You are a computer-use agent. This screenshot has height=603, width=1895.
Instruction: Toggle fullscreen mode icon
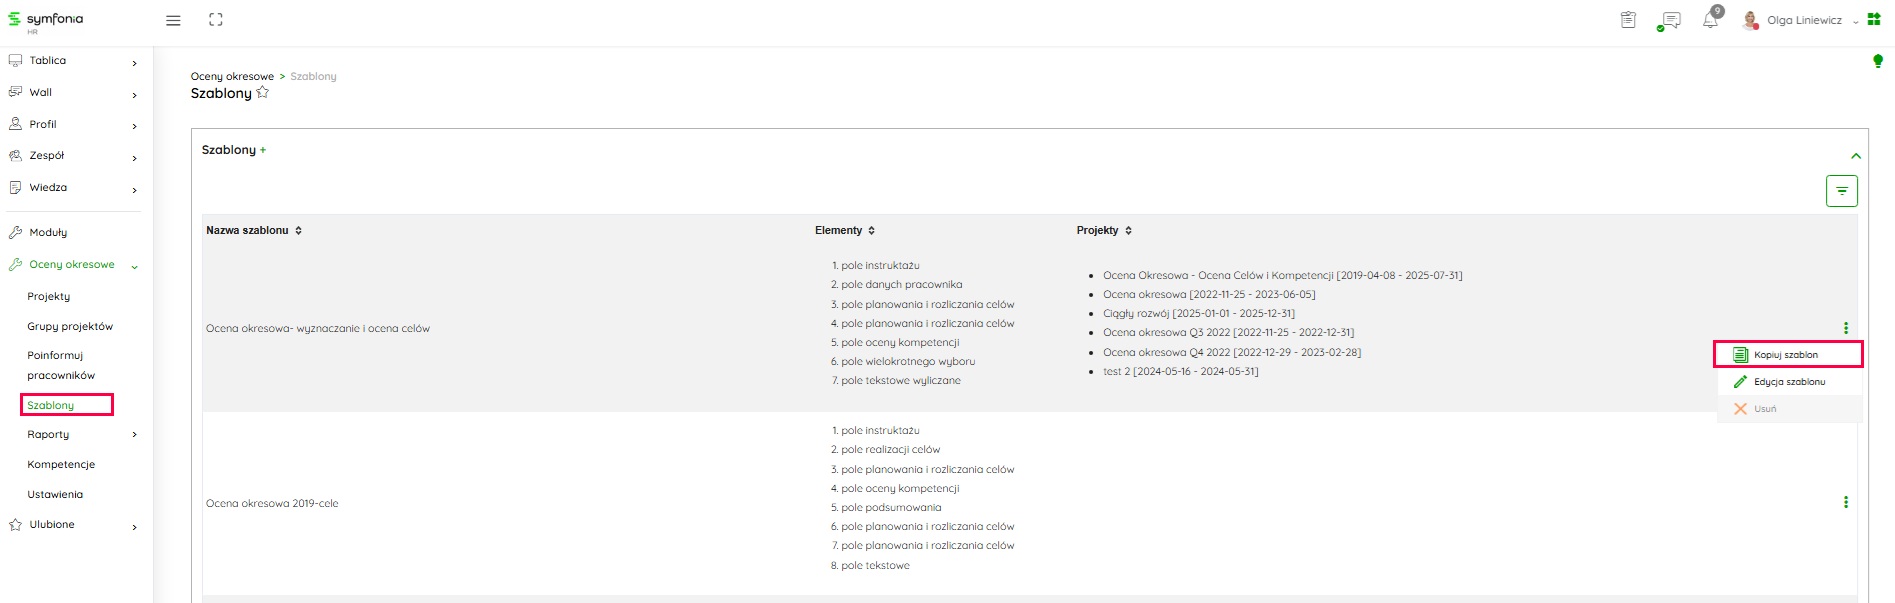216,20
